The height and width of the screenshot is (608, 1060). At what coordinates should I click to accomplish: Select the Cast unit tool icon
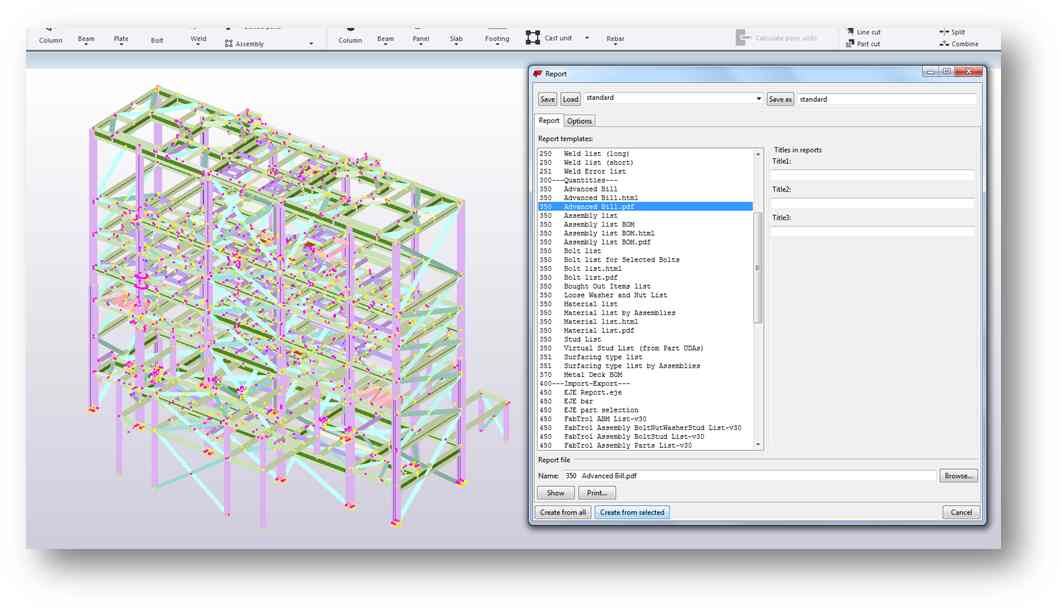(x=533, y=38)
